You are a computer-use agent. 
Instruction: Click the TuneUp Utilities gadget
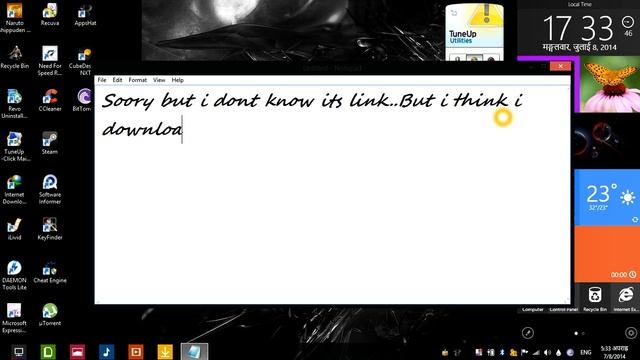[474, 32]
